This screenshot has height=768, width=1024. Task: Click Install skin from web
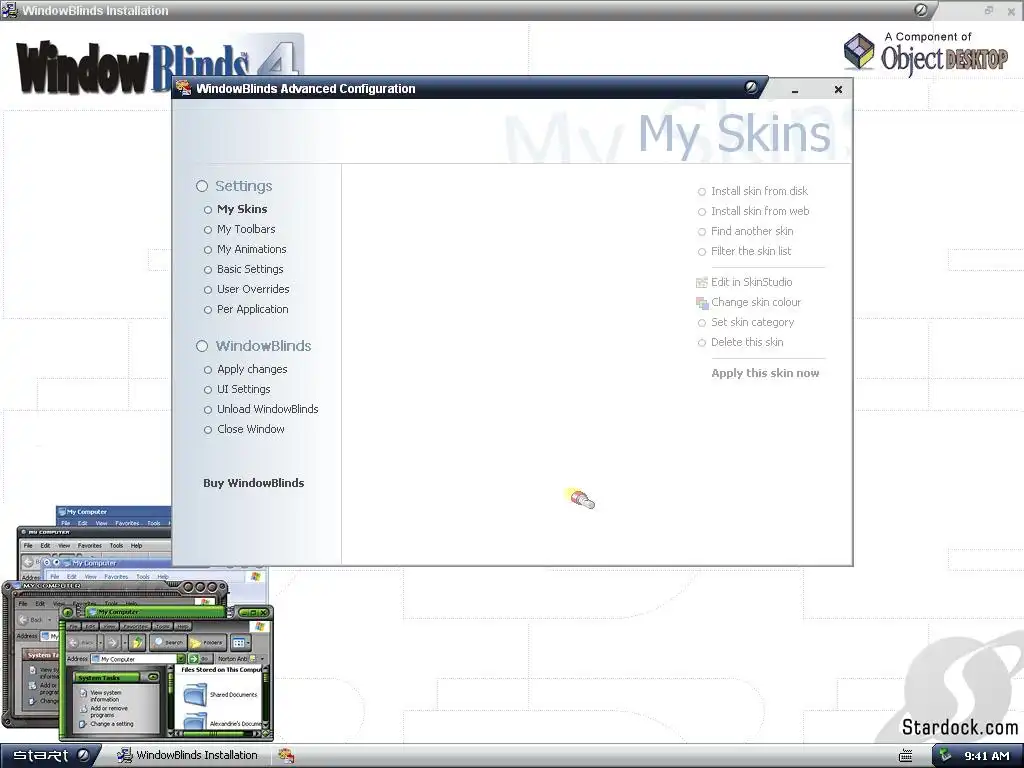(x=760, y=211)
